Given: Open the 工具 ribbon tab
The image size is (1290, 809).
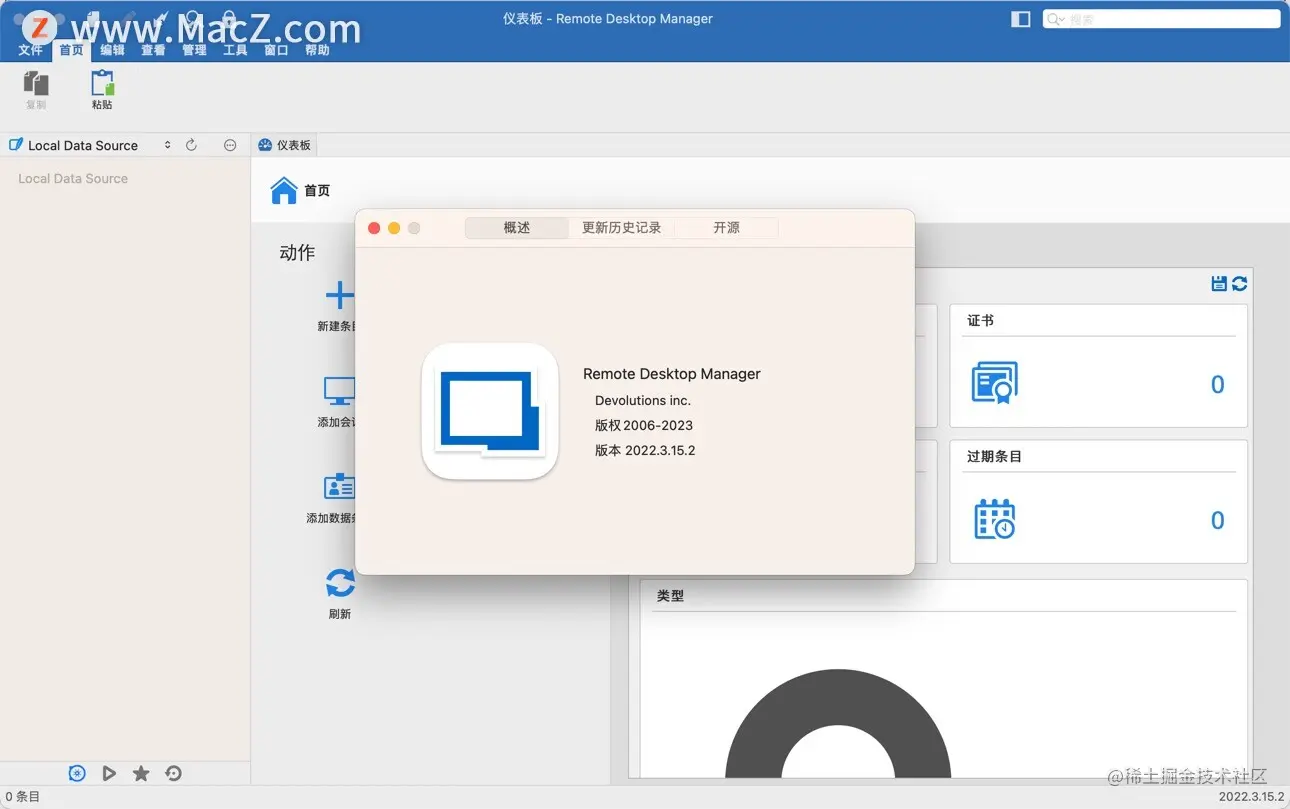Looking at the screenshot, I should point(235,50).
